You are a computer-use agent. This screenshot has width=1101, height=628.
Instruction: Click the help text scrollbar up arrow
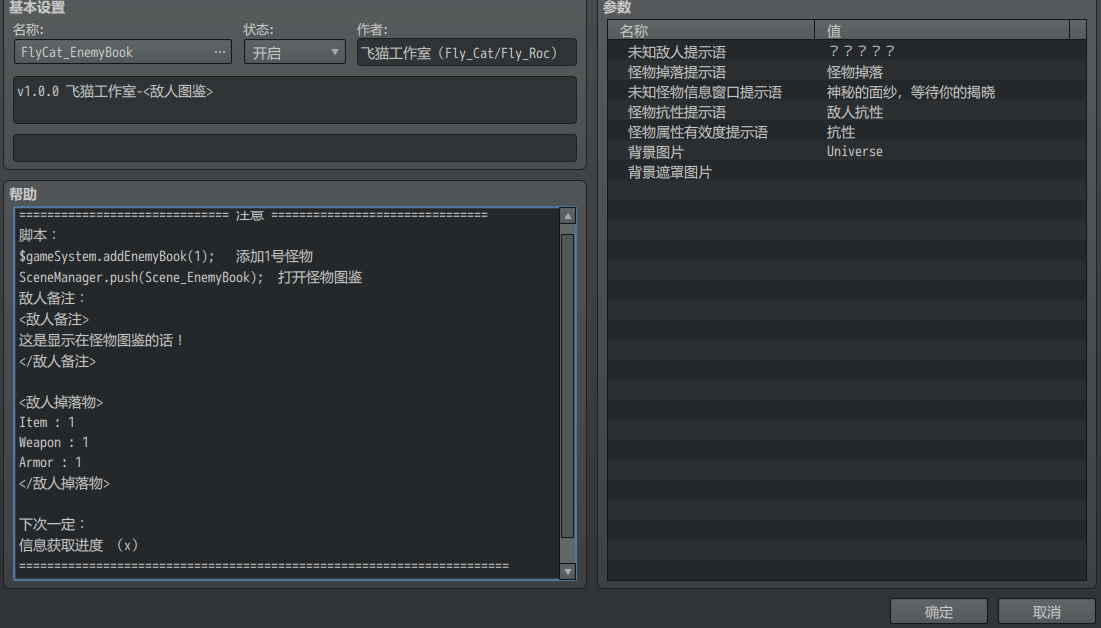point(568,216)
